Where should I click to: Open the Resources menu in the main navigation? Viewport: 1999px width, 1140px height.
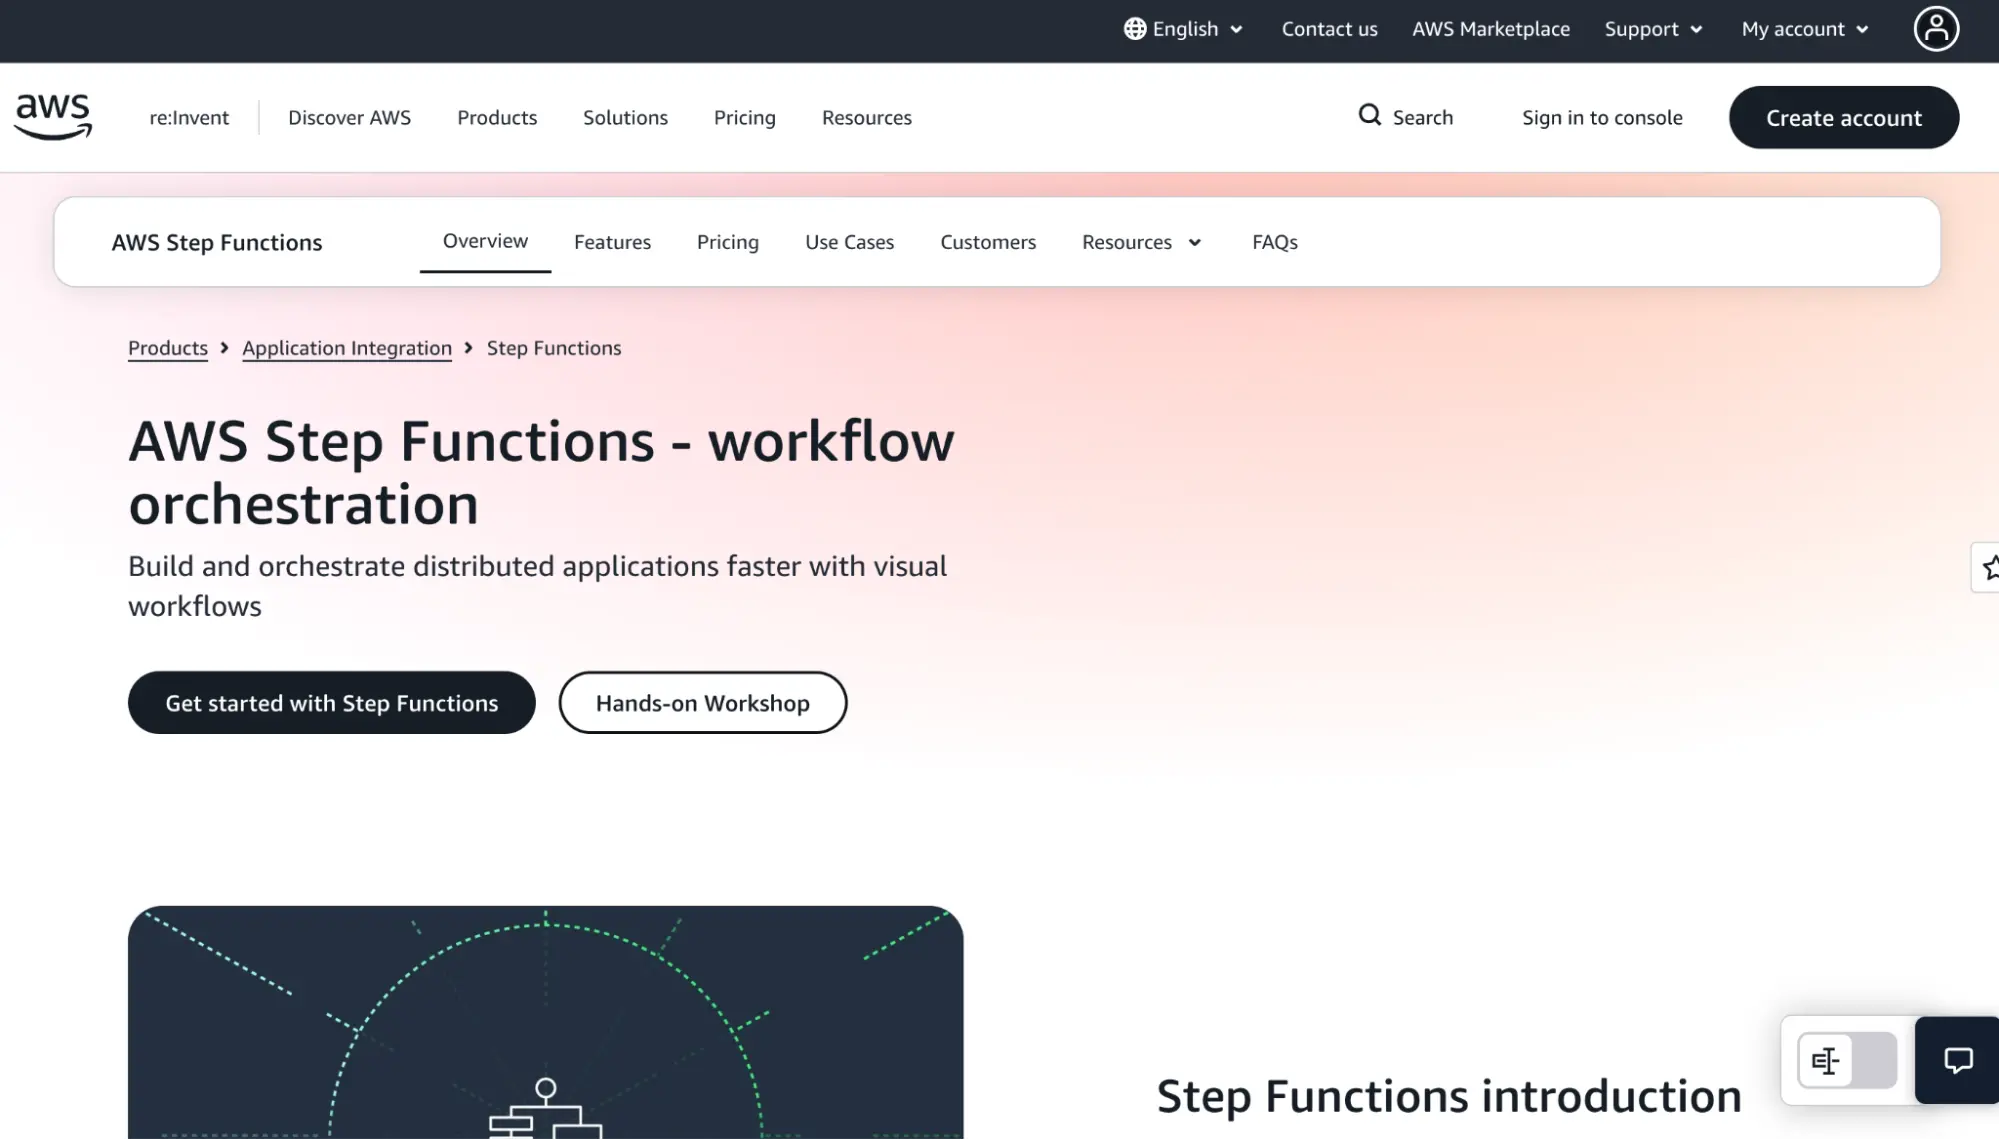tap(866, 117)
